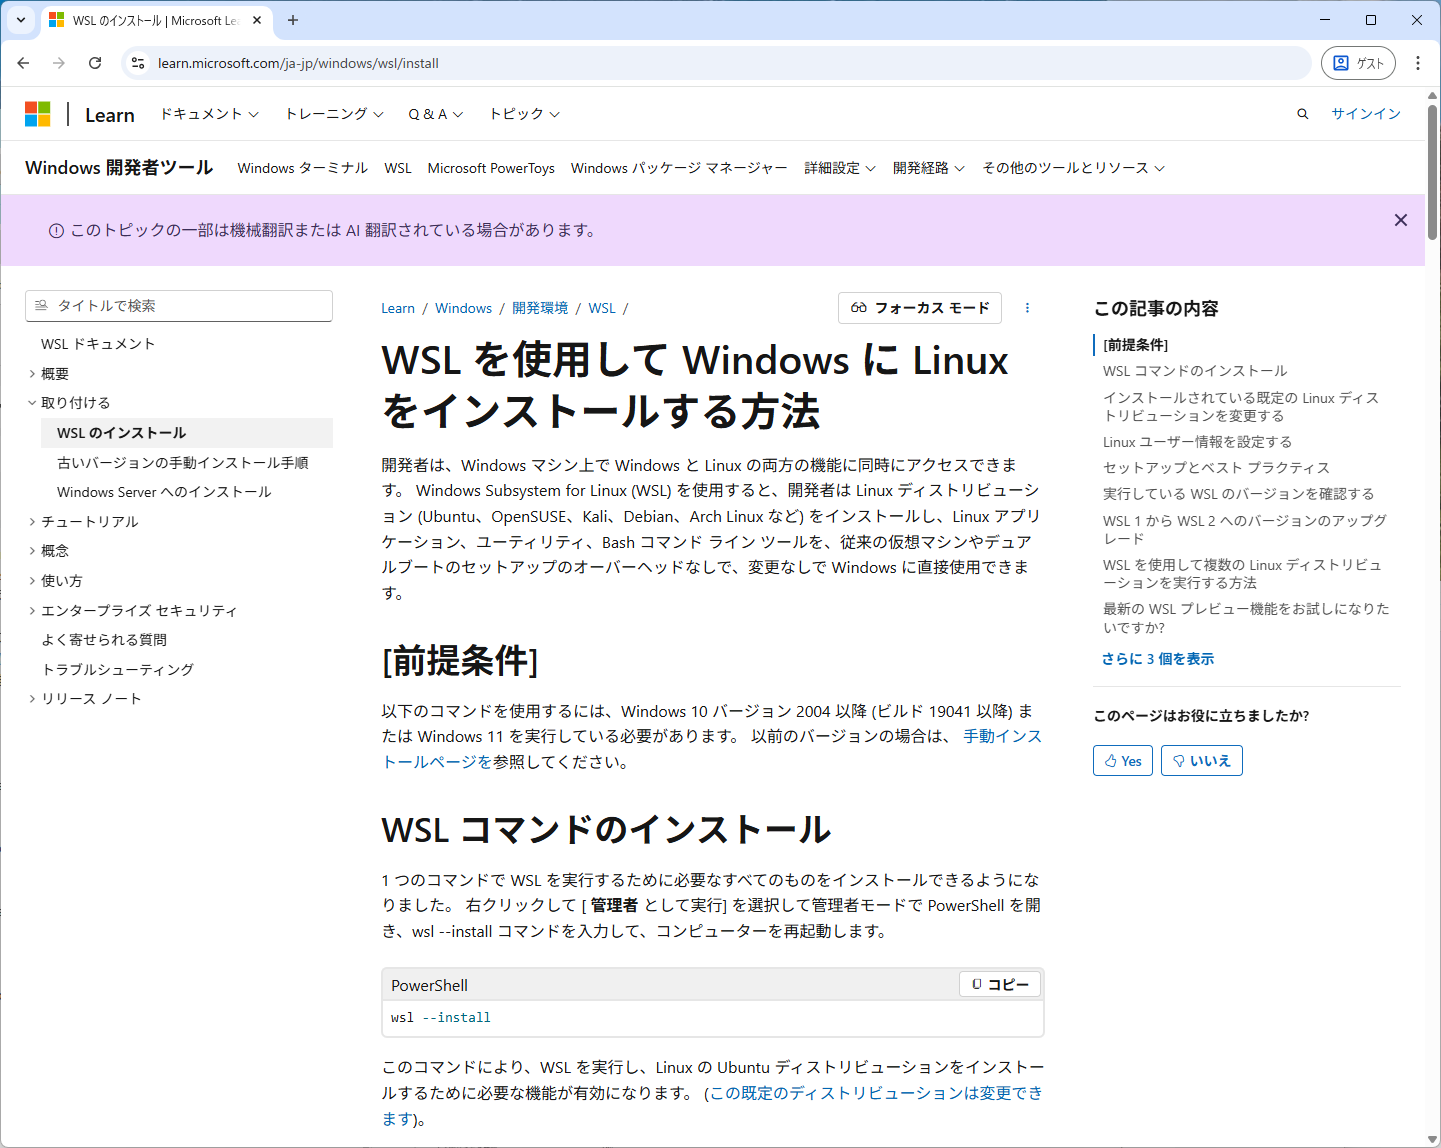This screenshot has width=1441, height=1148.
Task: Open the guest profile button
Action: [x=1358, y=63]
